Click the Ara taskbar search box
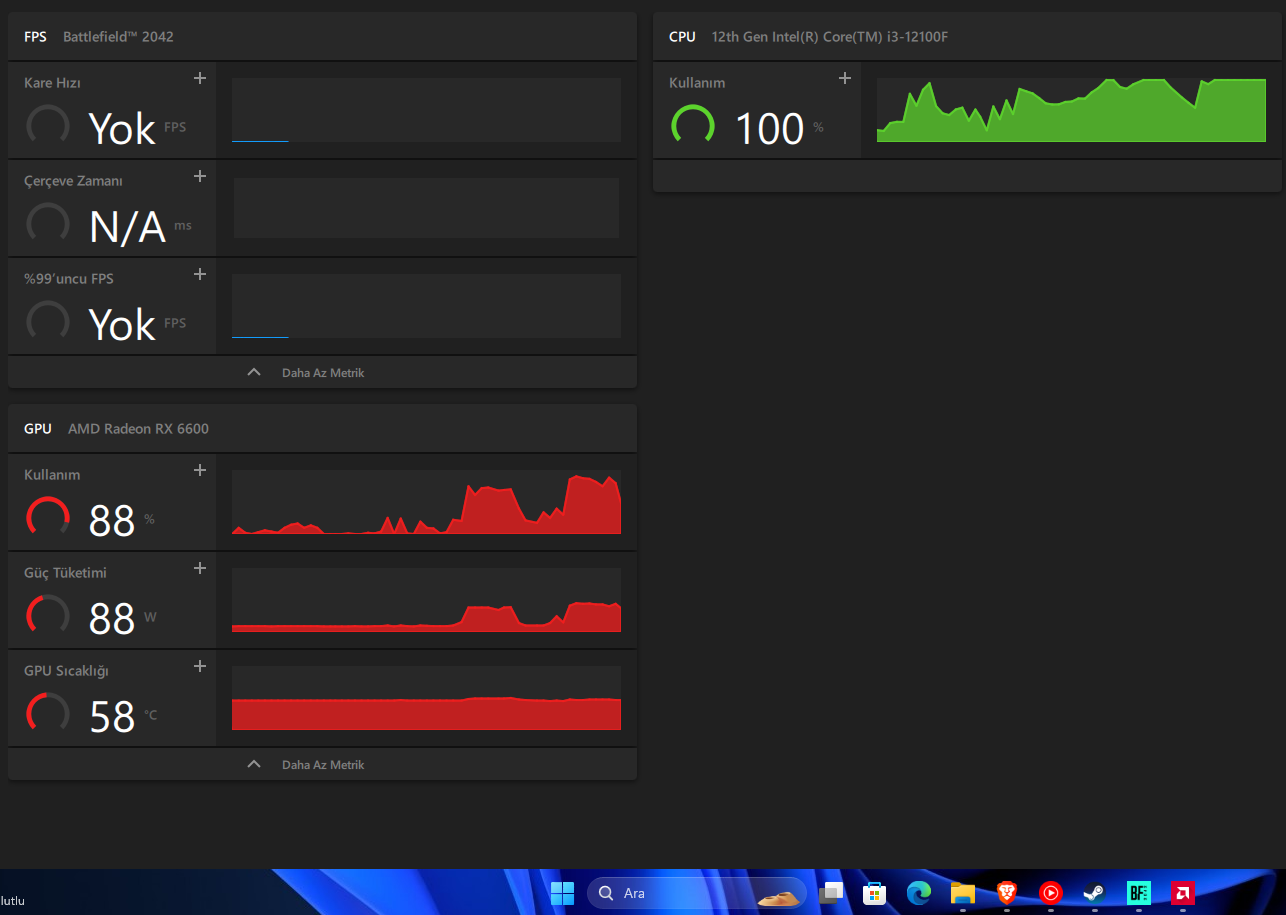Screen dimensions: 1286x915 pyautogui.click(x=697, y=893)
